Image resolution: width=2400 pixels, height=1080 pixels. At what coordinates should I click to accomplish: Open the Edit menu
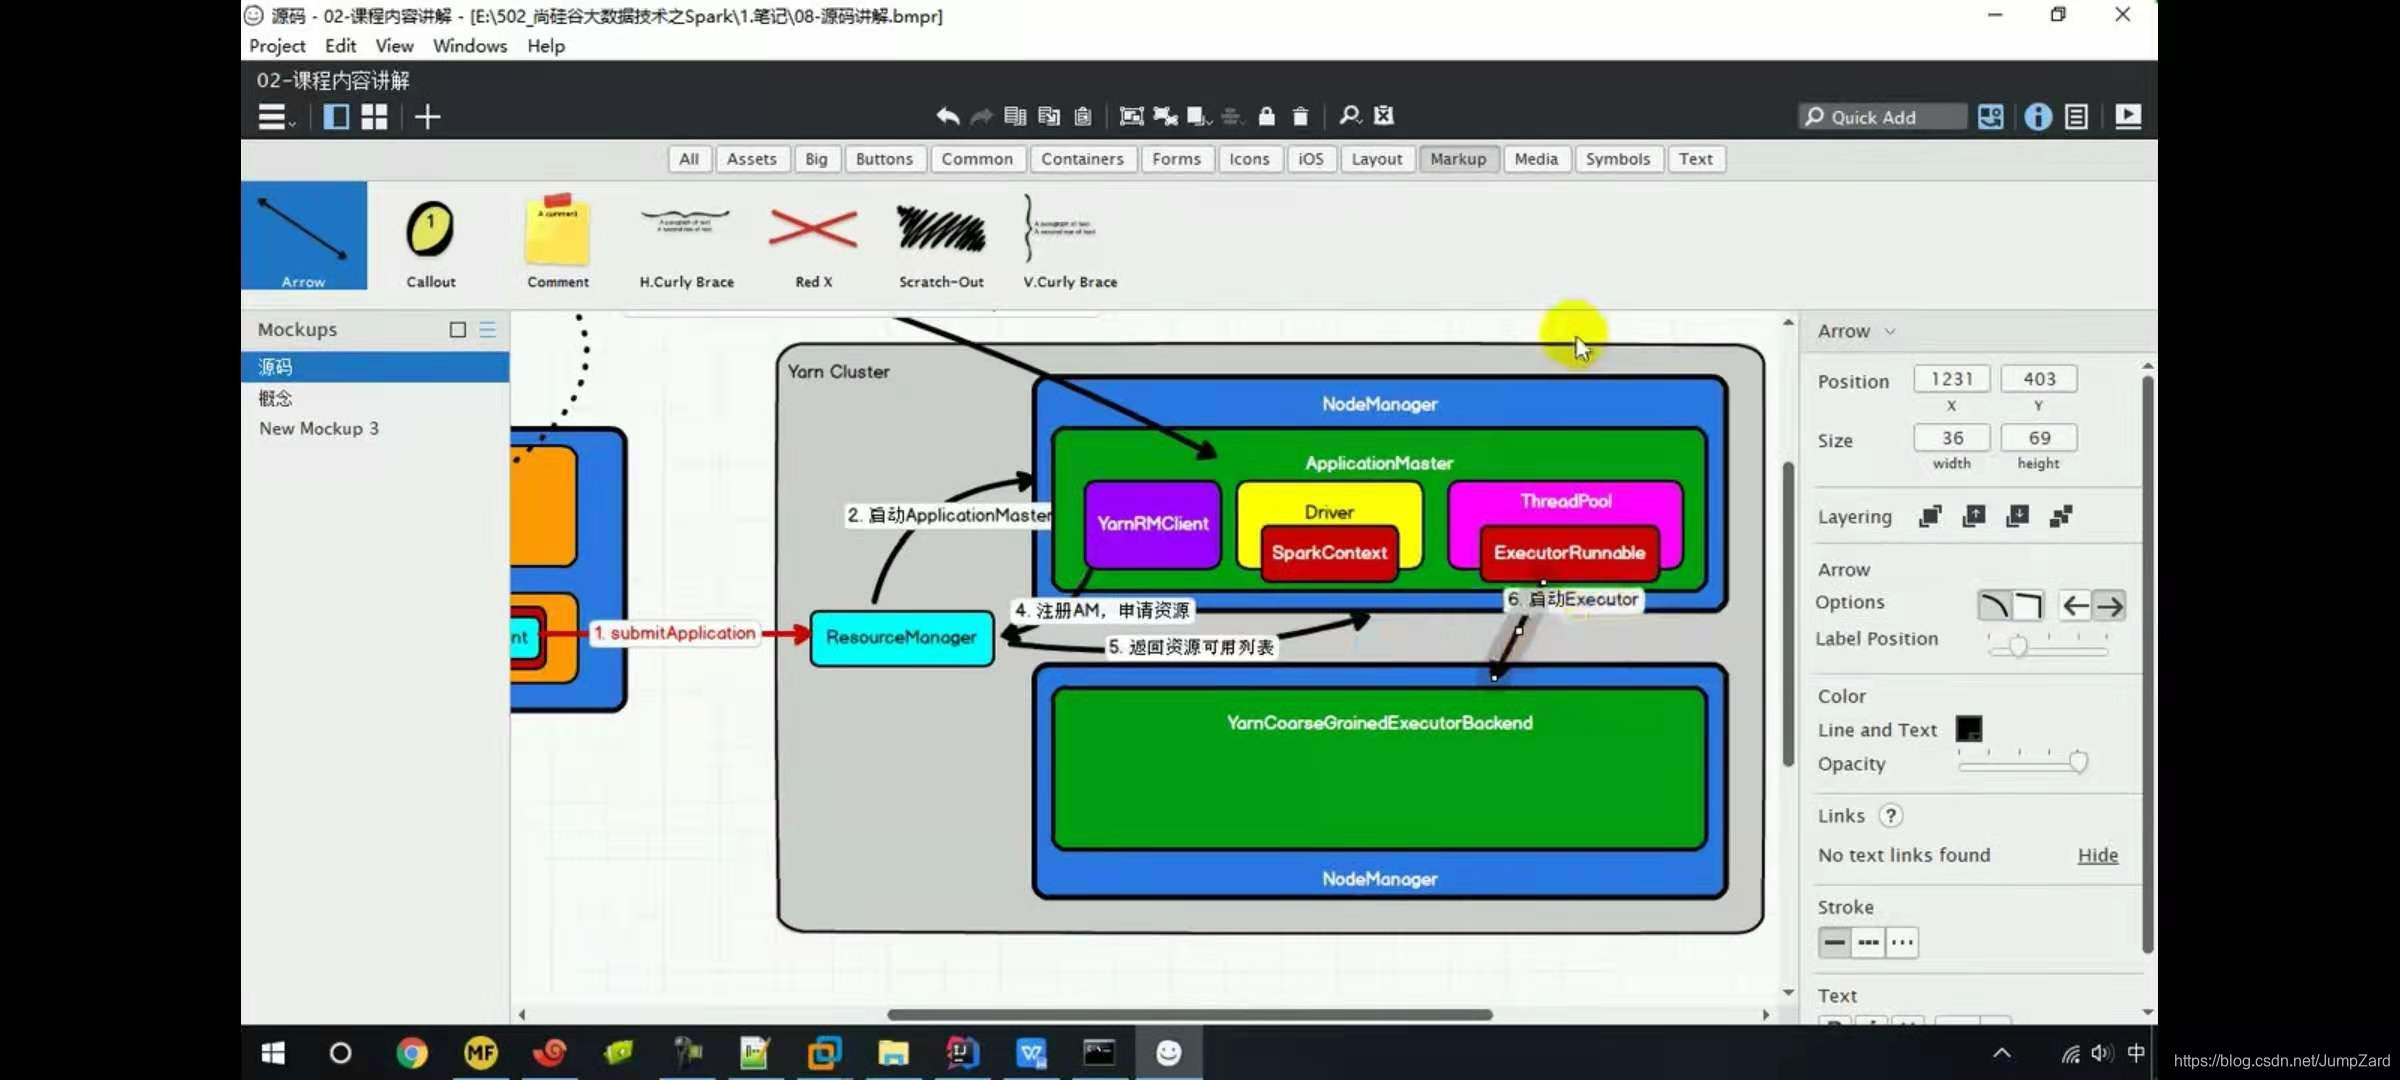click(340, 46)
